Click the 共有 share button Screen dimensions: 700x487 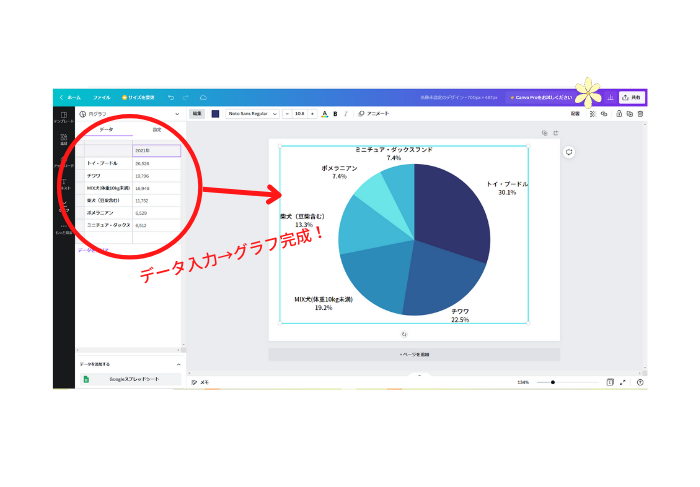631,97
